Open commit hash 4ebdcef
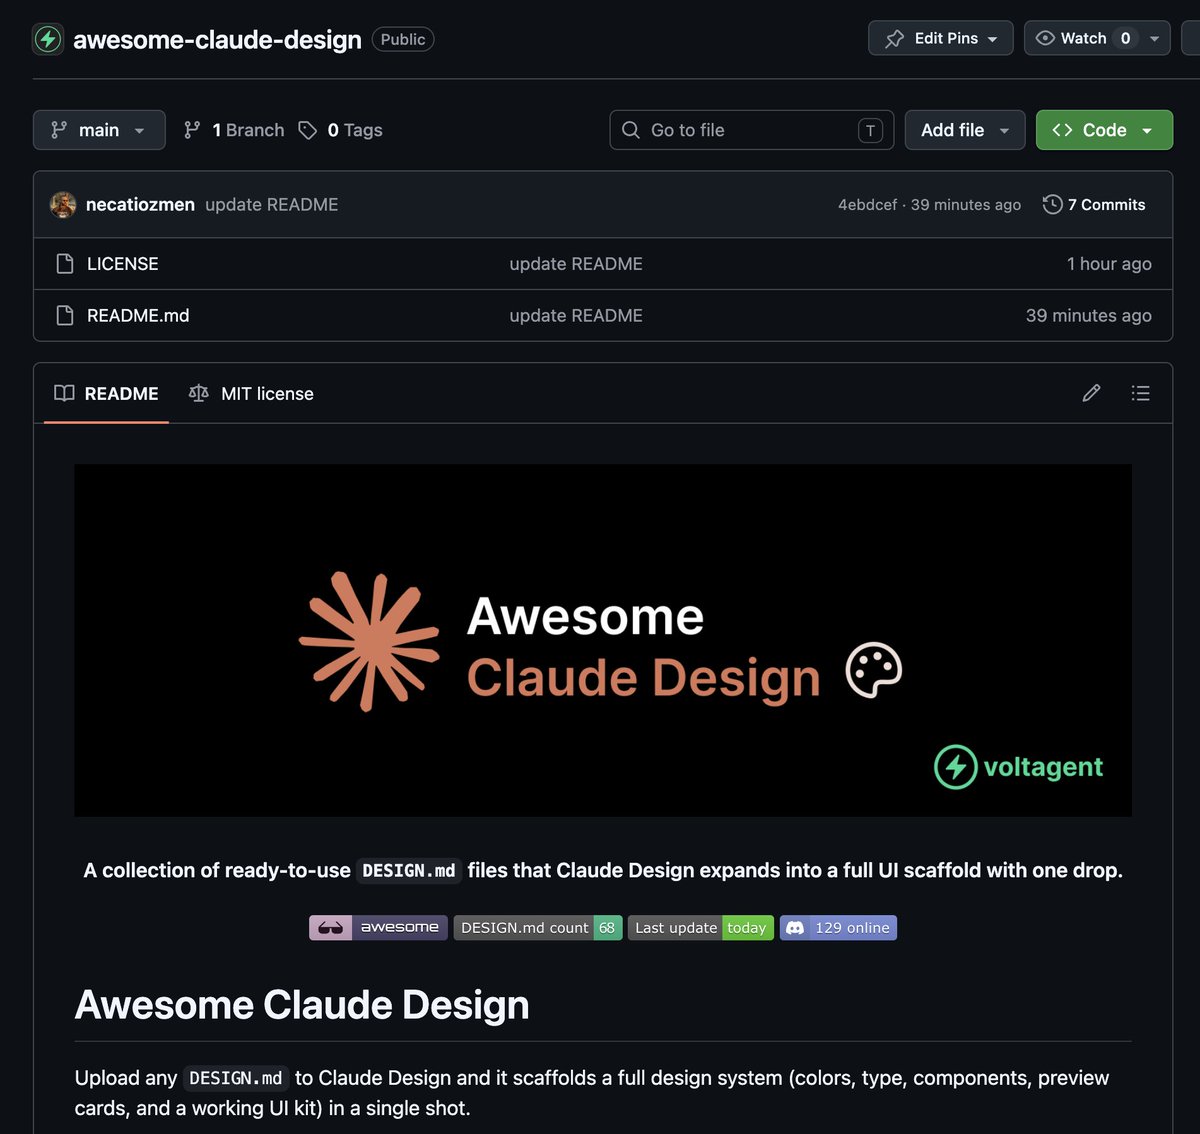The image size is (1200, 1134). [x=867, y=204]
